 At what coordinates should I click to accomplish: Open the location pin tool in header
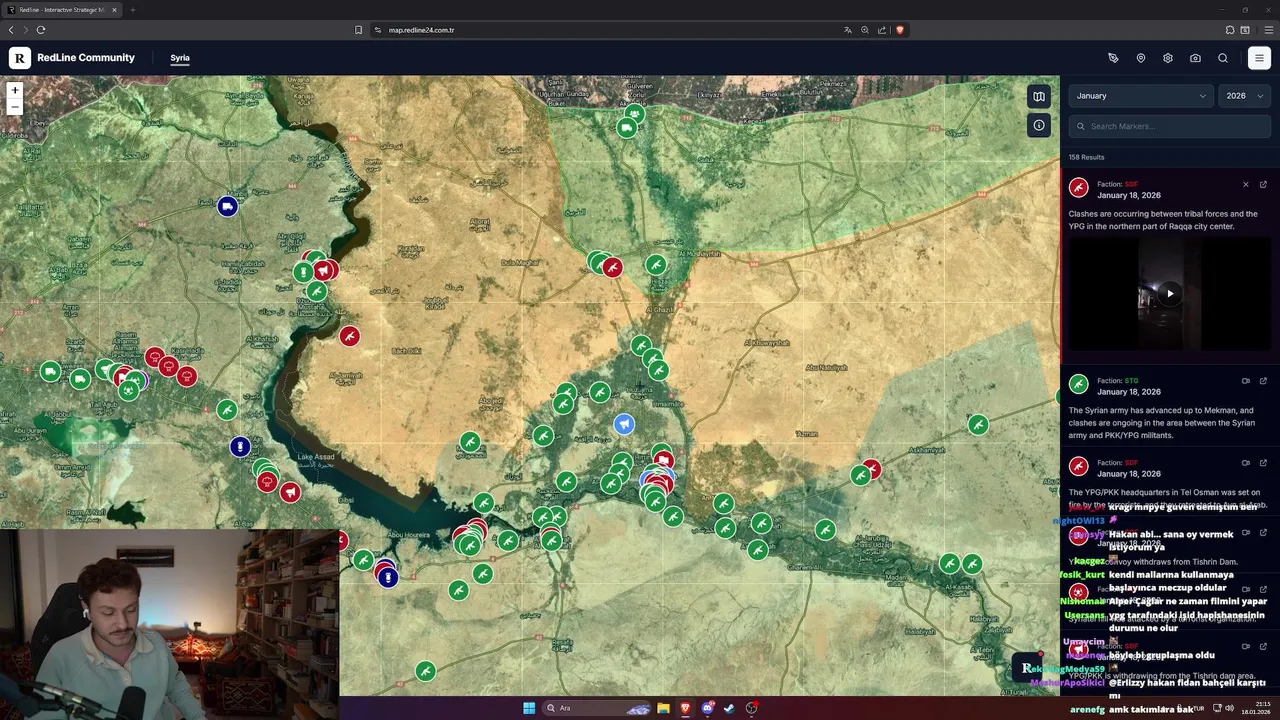point(1141,58)
